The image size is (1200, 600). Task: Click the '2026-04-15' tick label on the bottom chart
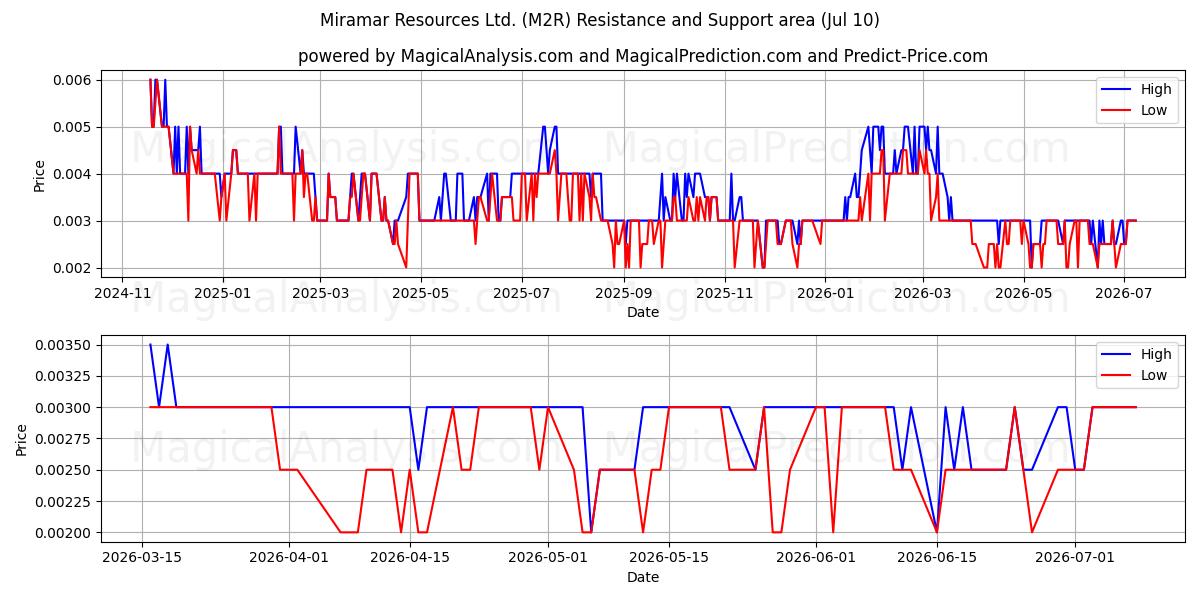[x=410, y=559]
